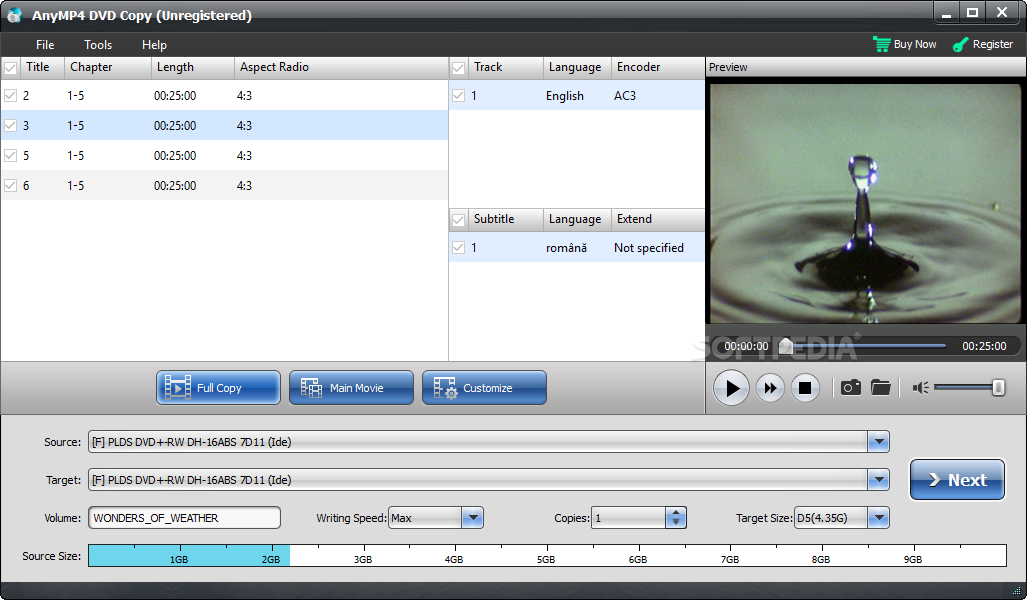Stop the preview playback
The width and height of the screenshot is (1027, 600).
pyautogui.click(x=805, y=388)
